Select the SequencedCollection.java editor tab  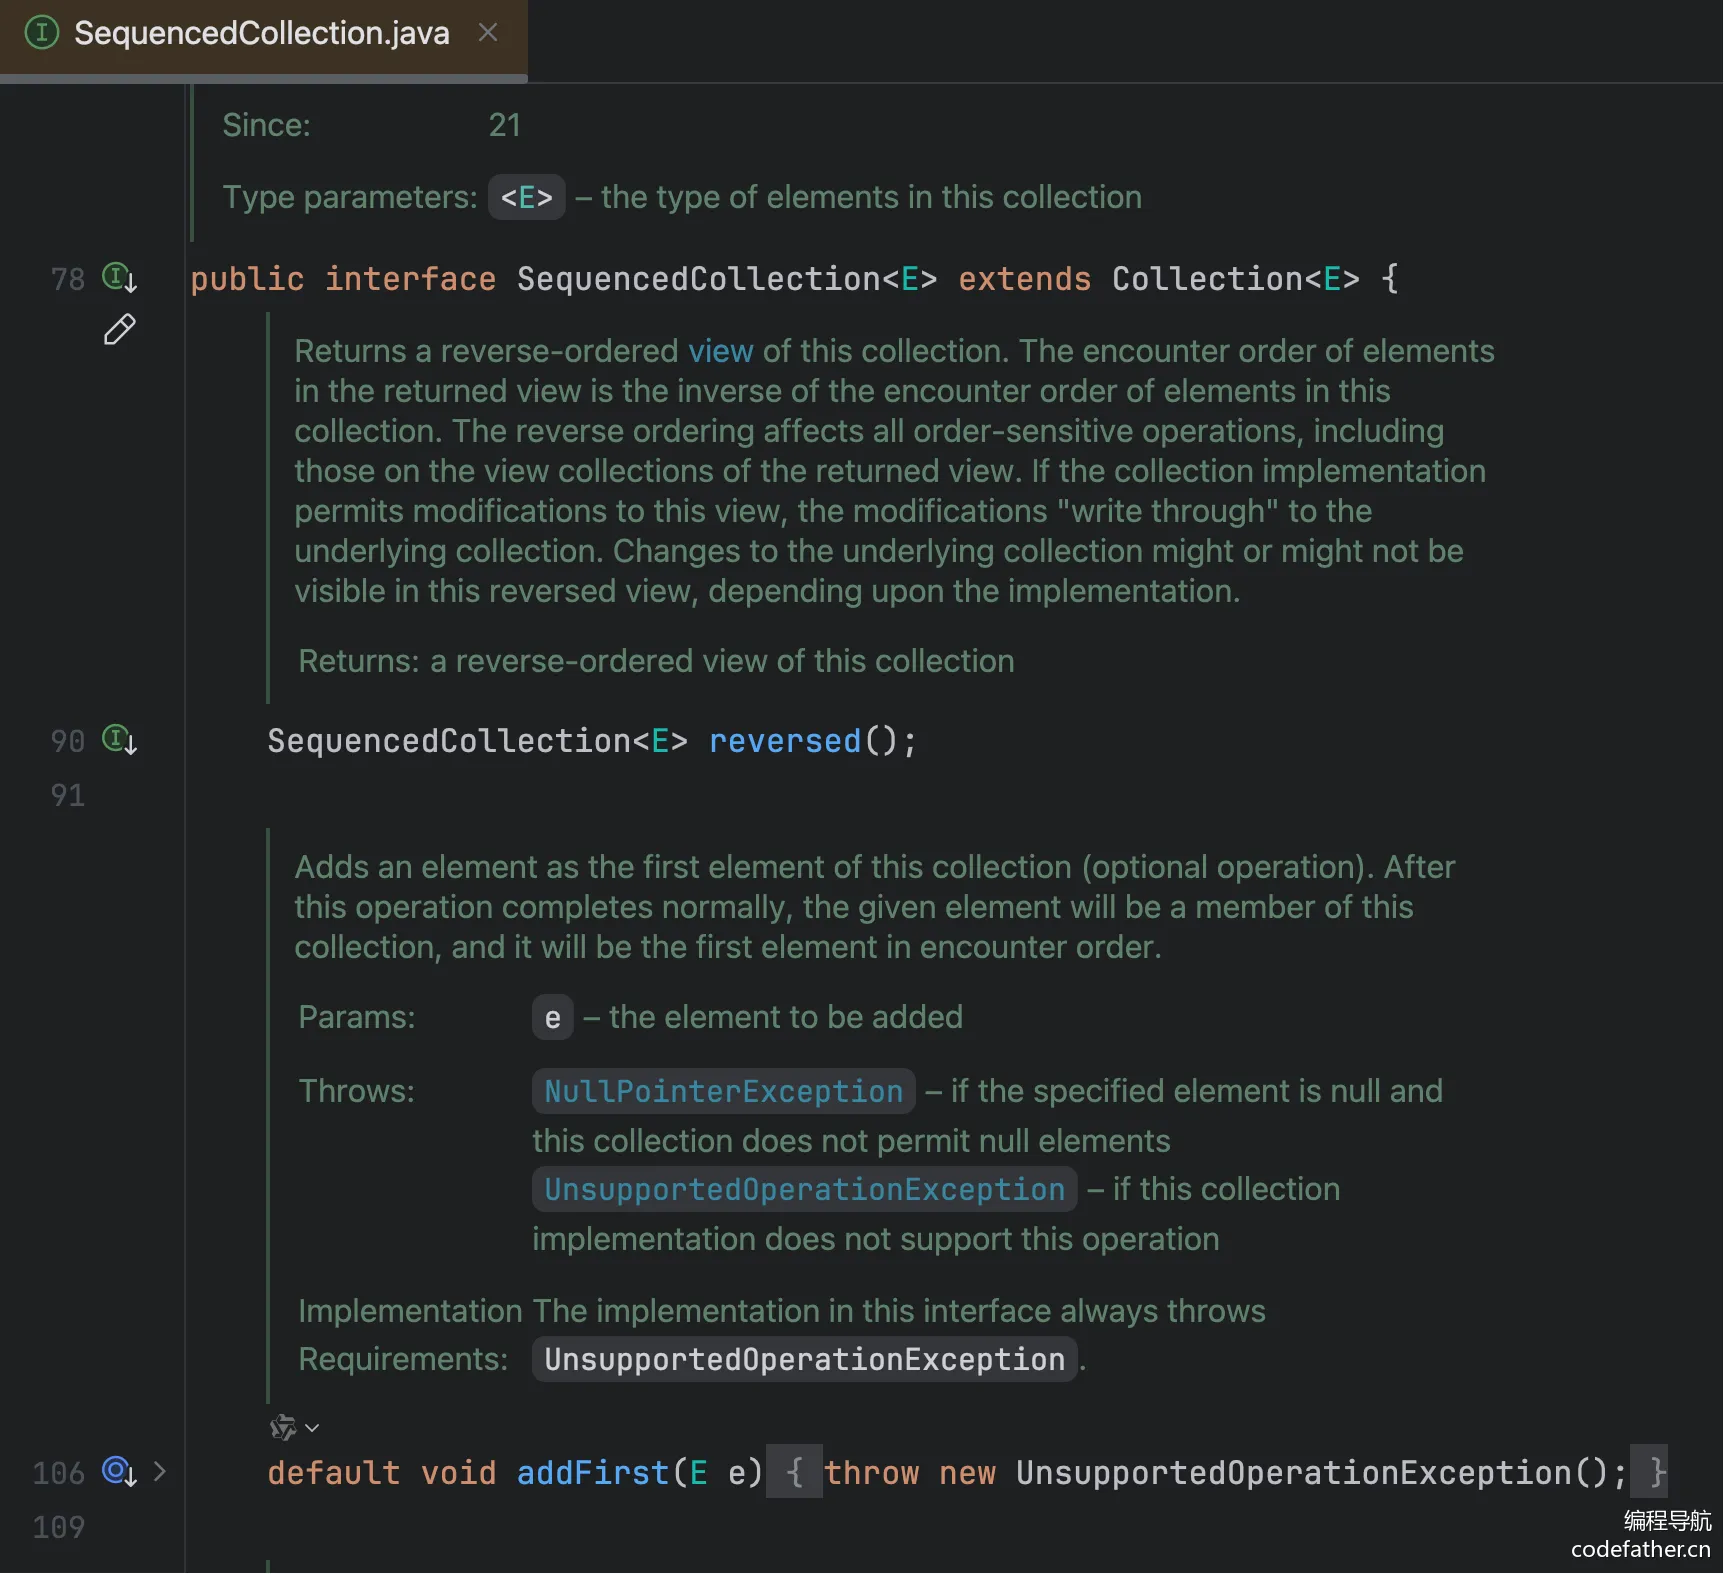261,34
